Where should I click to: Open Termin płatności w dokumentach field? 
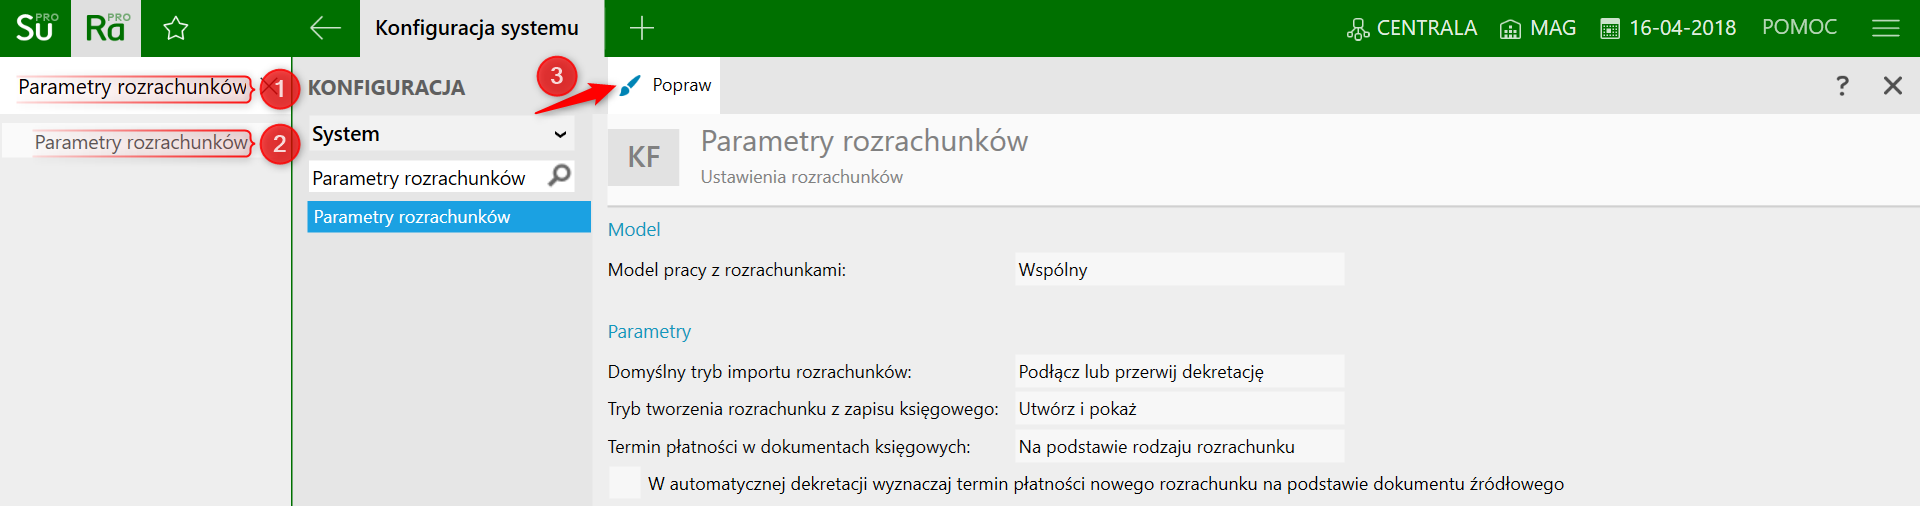coord(1179,447)
